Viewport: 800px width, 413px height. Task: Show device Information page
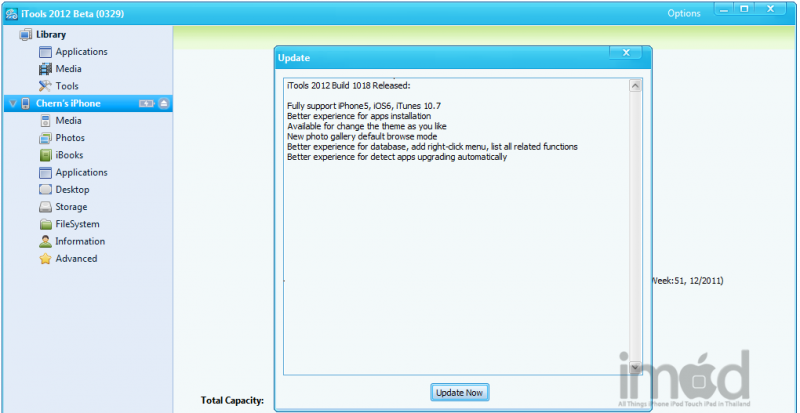click(80, 241)
